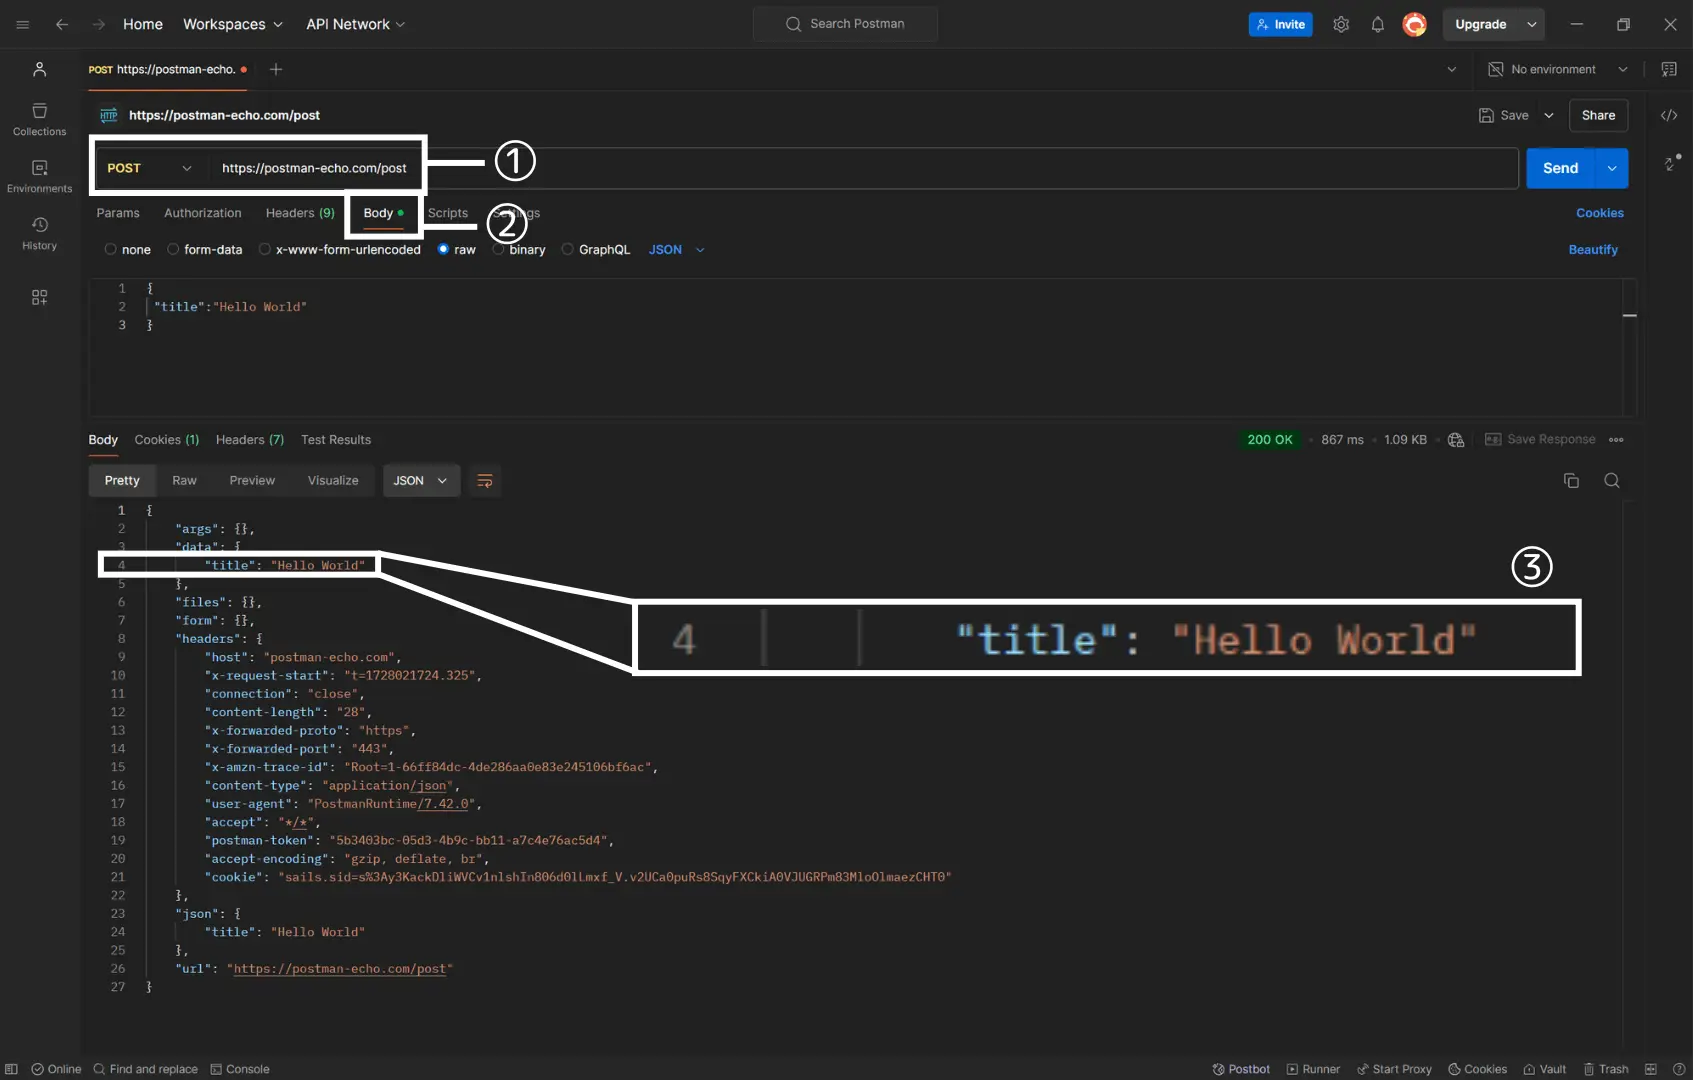Open the network globe icon in response
The image size is (1693, 1080).
click(x=1456, y=440)
